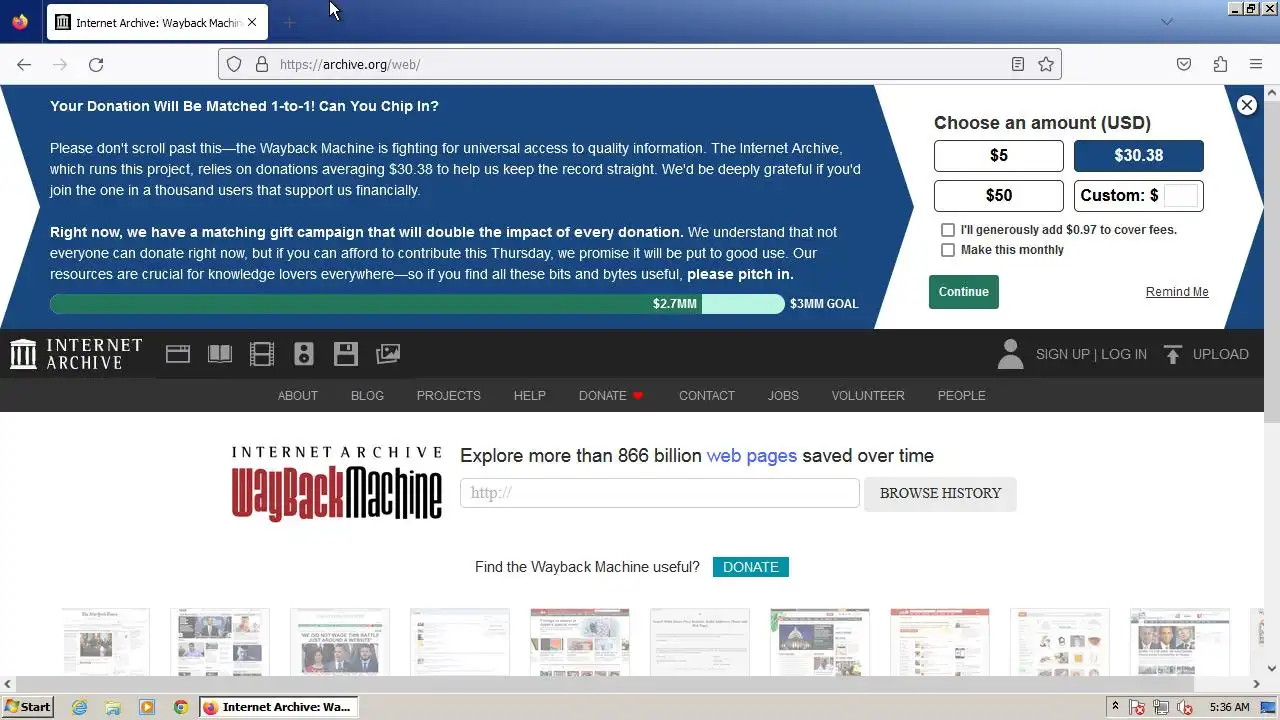The height and width of the screenshot is (720, 1280).
Task: Toggle reader view icon
Action: (x=1018, y=64)
